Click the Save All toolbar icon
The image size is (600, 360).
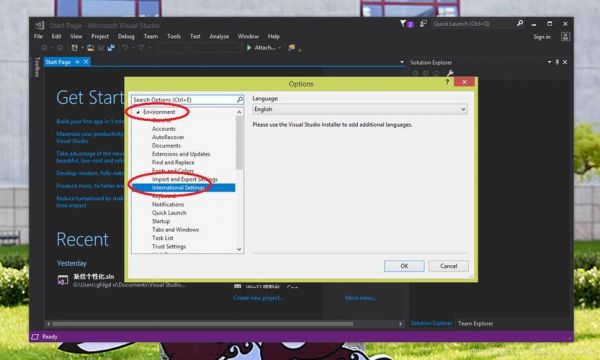point(111,48)
